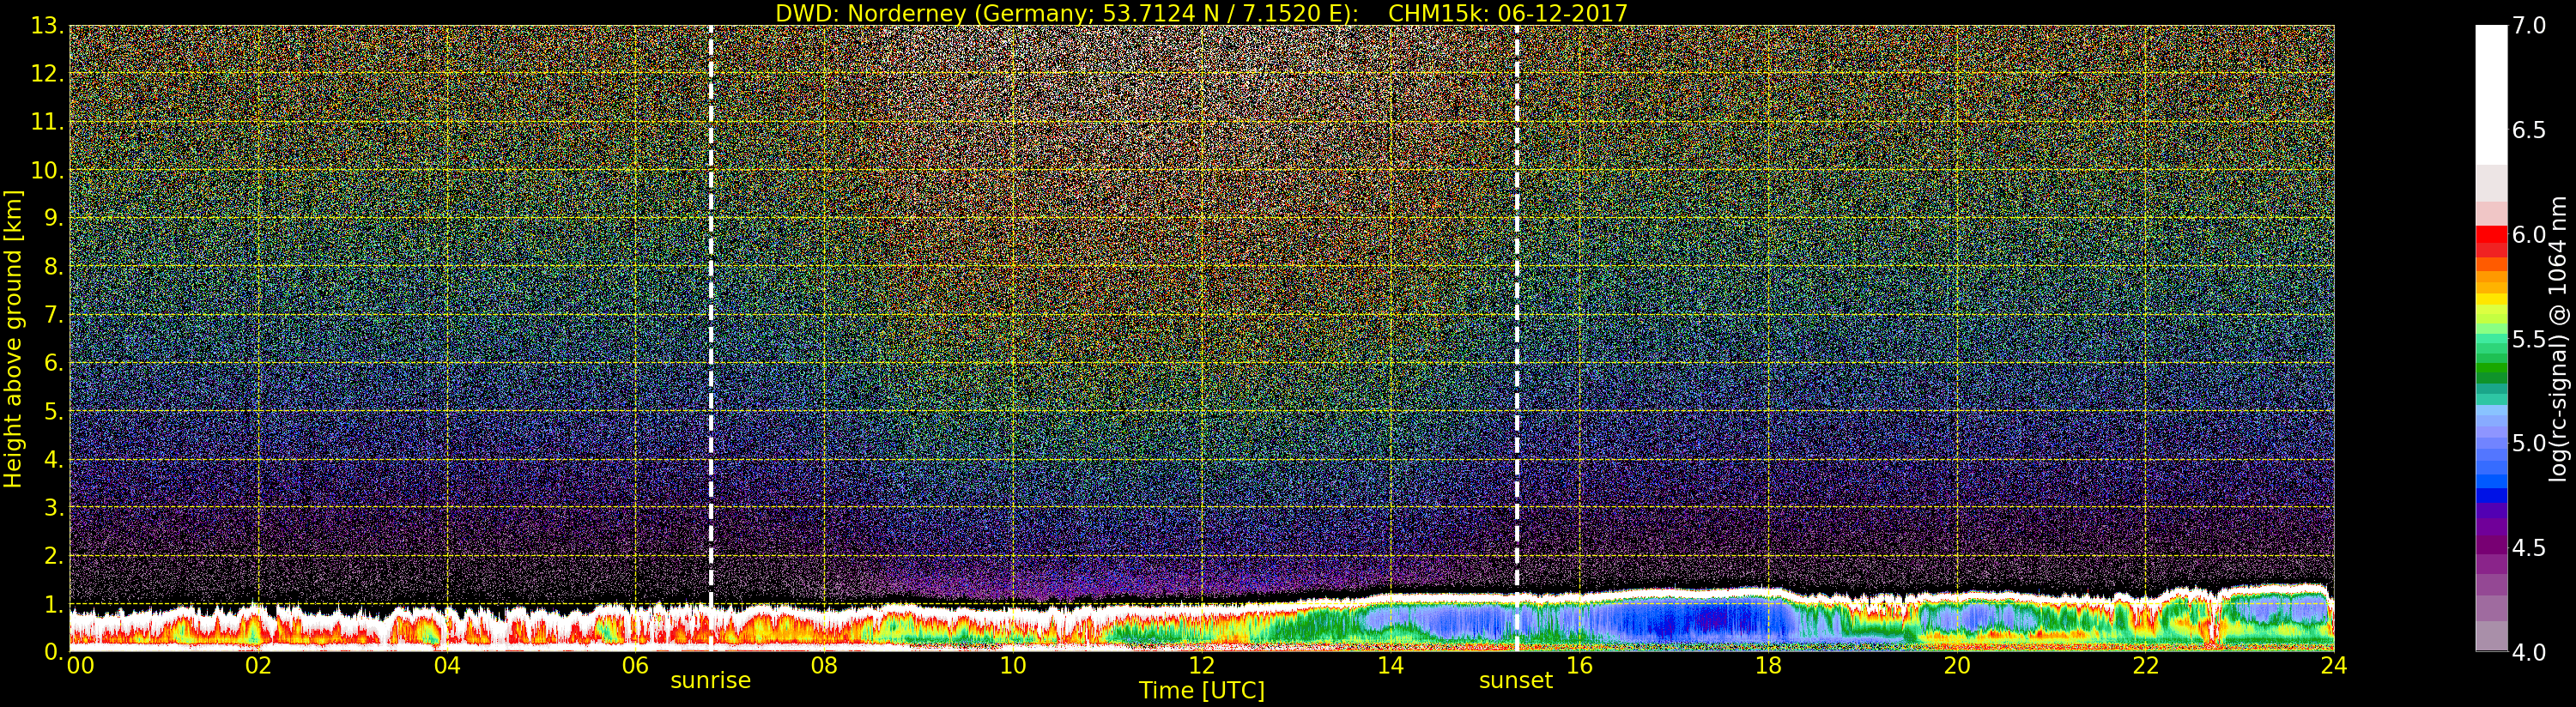
Task: Click the '8.' height tick label
Action: pos(53,267)
